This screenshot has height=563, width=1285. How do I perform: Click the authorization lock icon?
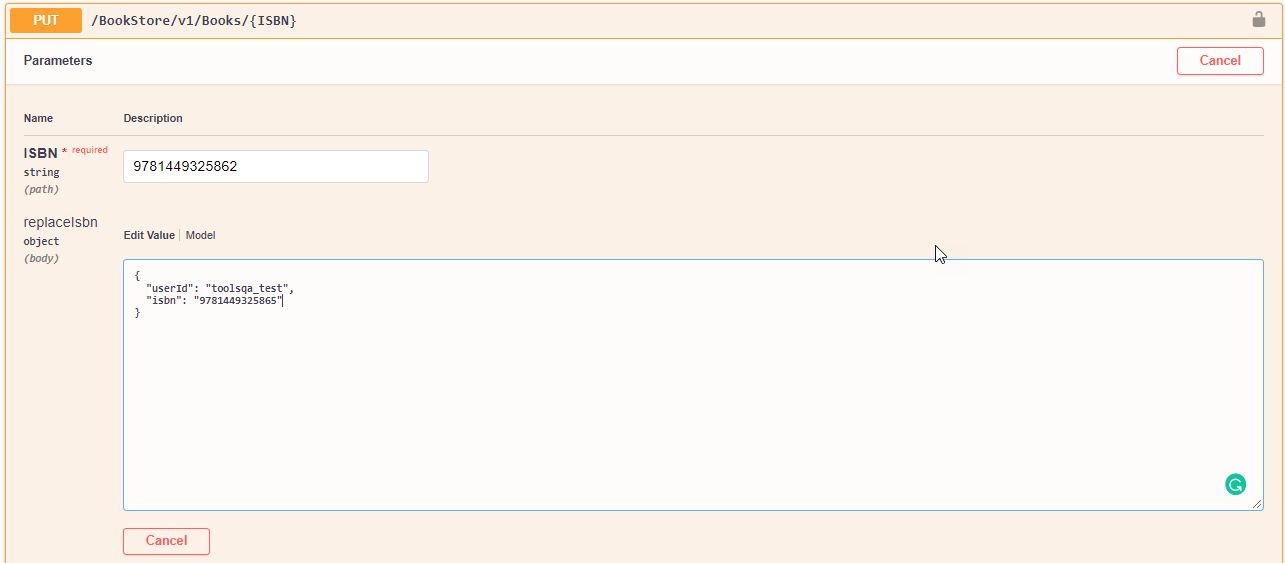tap(1258, 19)
